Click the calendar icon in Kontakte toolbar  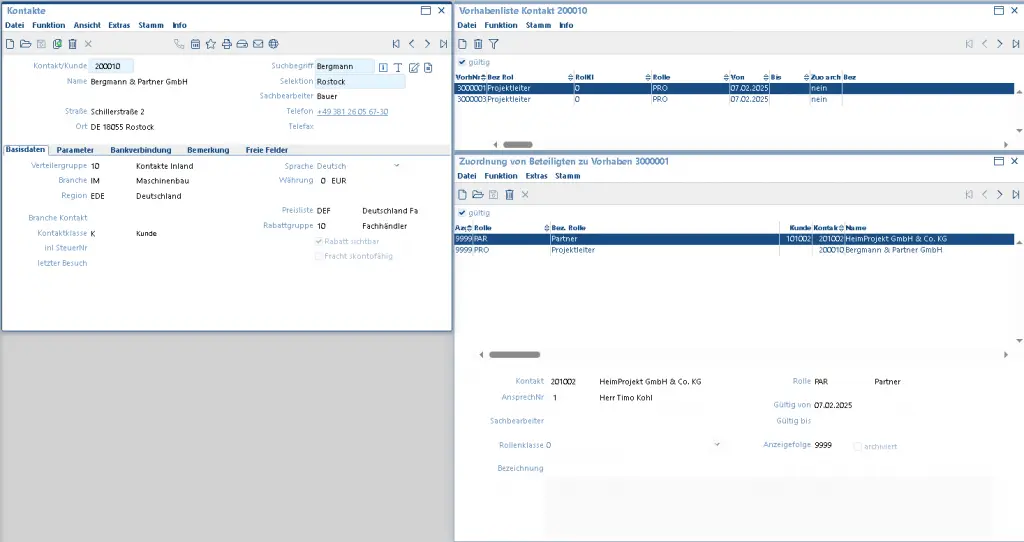click(195, 44)
